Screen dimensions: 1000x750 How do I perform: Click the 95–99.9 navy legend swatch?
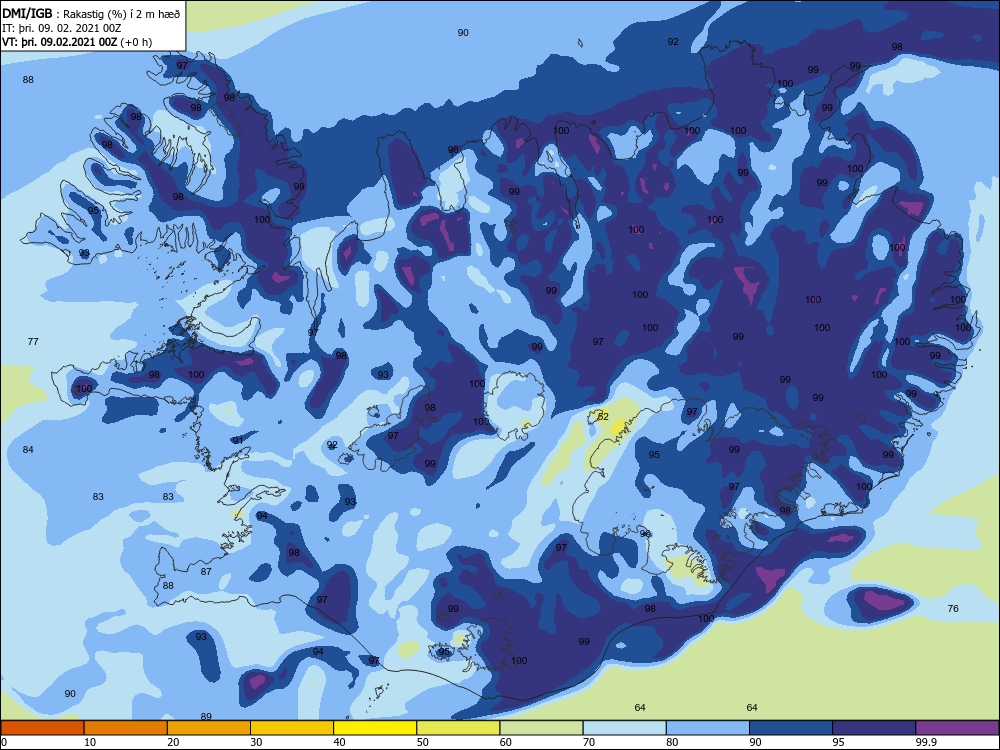[x=874, y=728]
